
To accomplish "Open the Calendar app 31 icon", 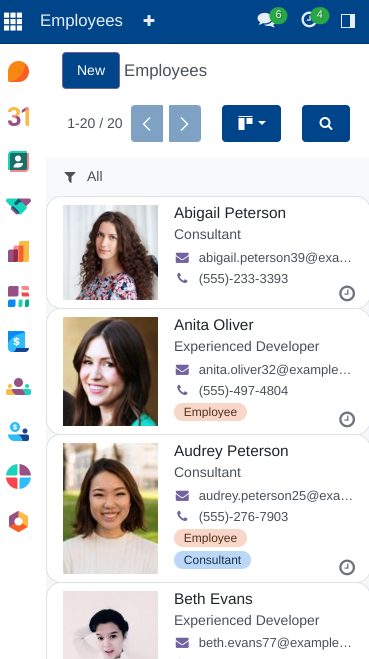I will pyautogui.click(x=18, y=116).
